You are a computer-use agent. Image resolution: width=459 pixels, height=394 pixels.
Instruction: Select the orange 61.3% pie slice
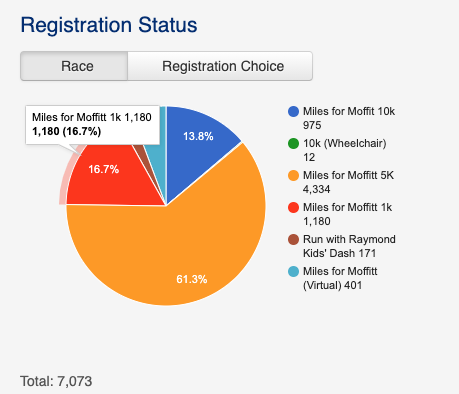(x=187, y=253)
